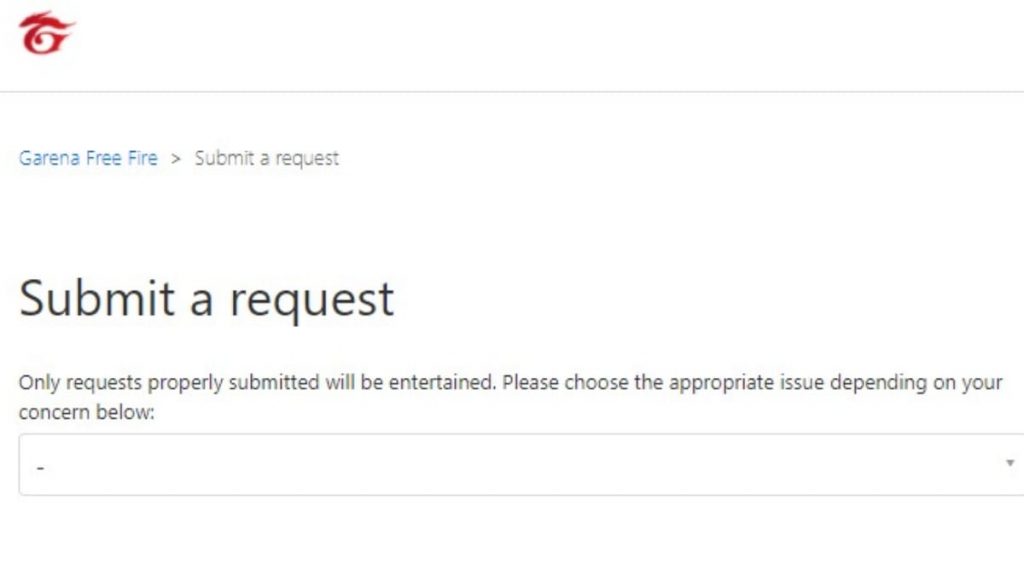Click the red Garena dragon logo

pos(46,33)
